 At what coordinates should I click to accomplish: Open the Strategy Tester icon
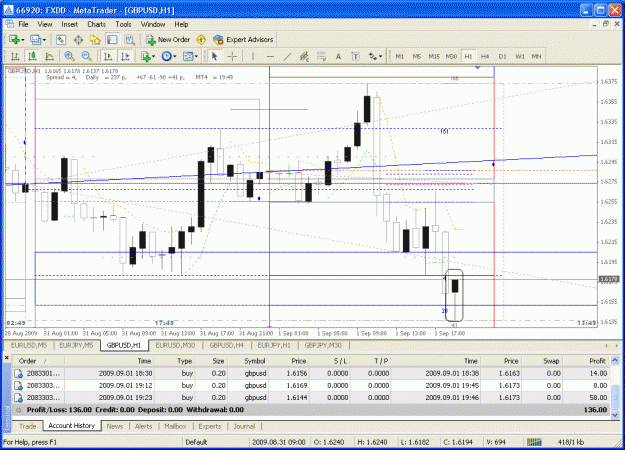(x=129, y=39)
